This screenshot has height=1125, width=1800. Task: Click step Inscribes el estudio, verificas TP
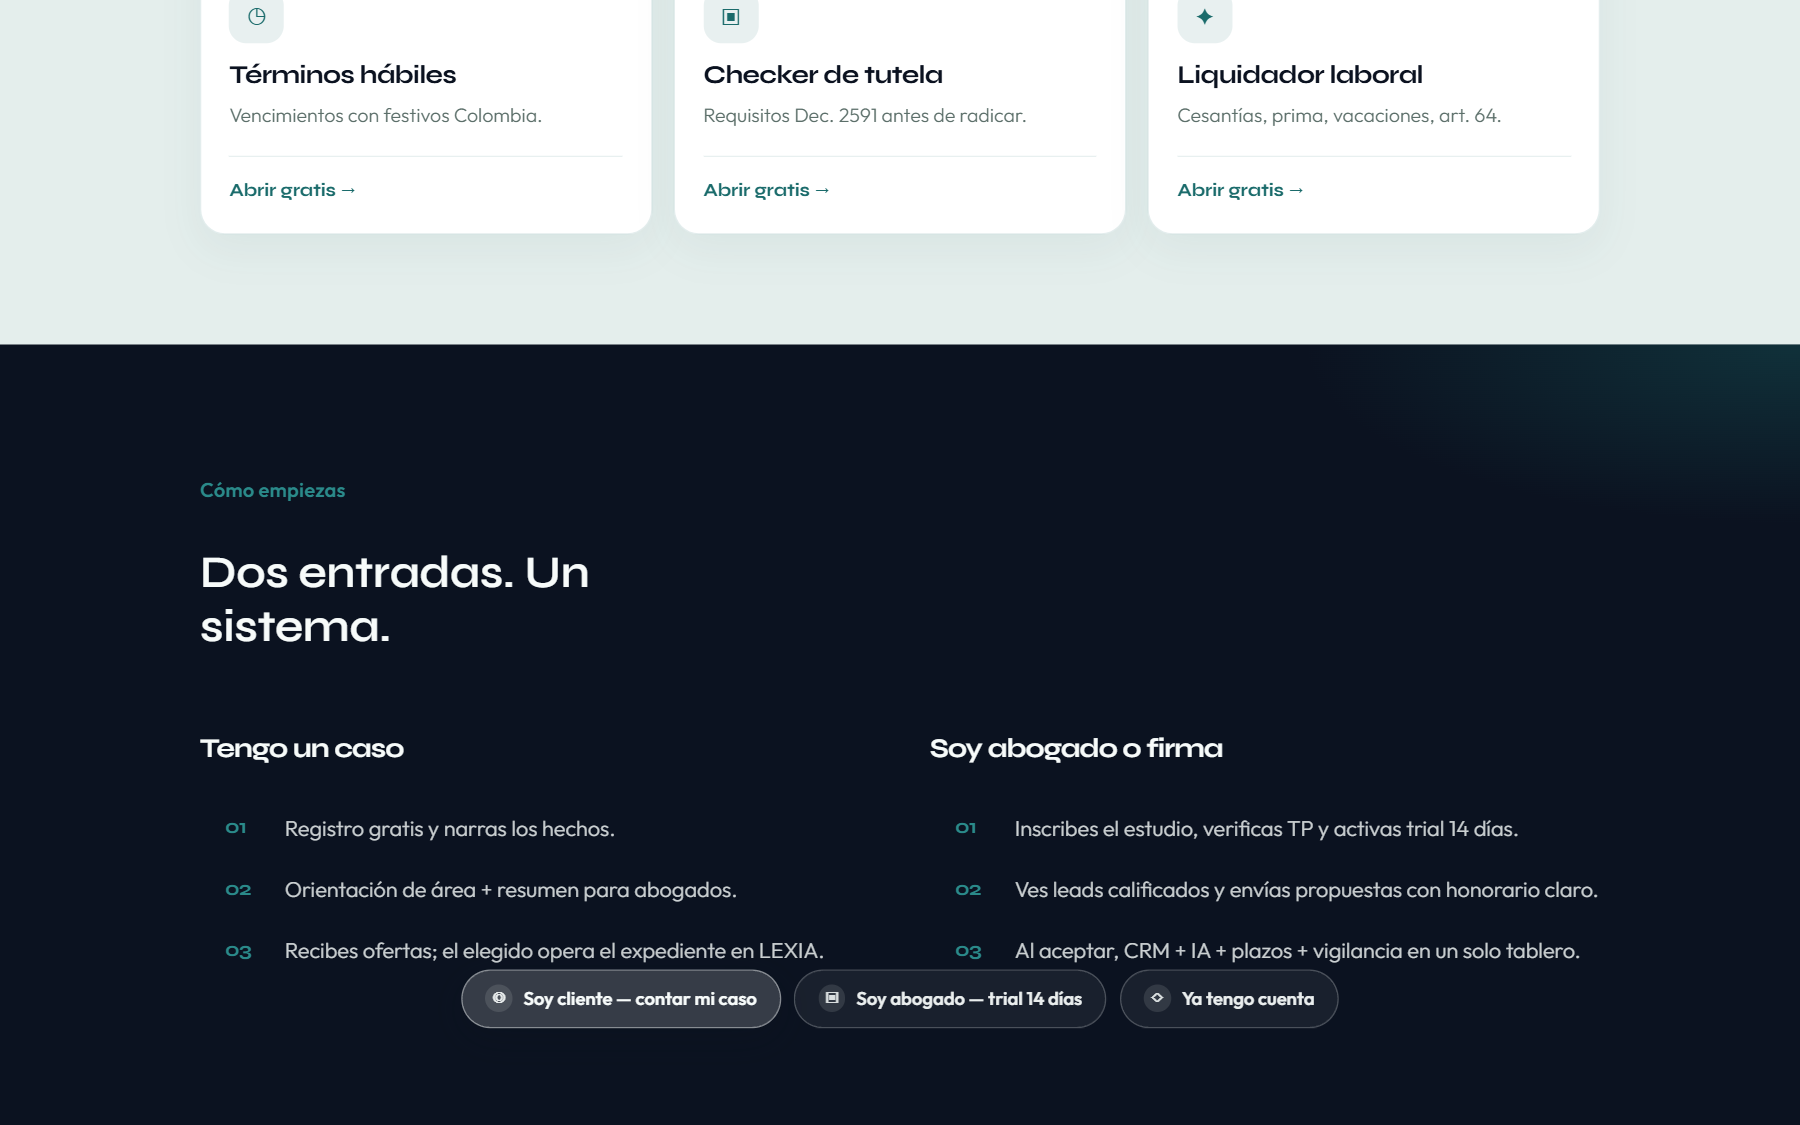[1266, 829]
